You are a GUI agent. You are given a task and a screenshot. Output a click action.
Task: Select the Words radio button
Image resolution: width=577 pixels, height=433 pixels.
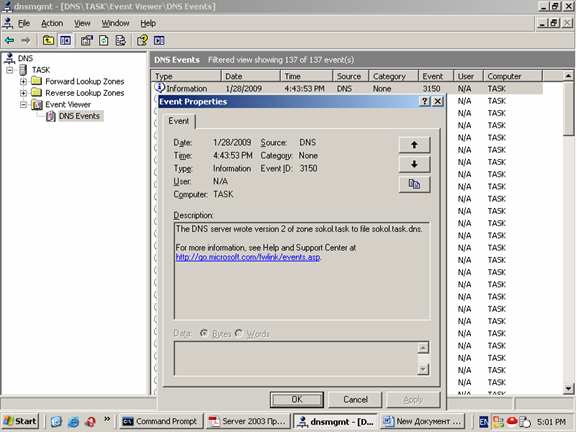(x=239, y=333)
